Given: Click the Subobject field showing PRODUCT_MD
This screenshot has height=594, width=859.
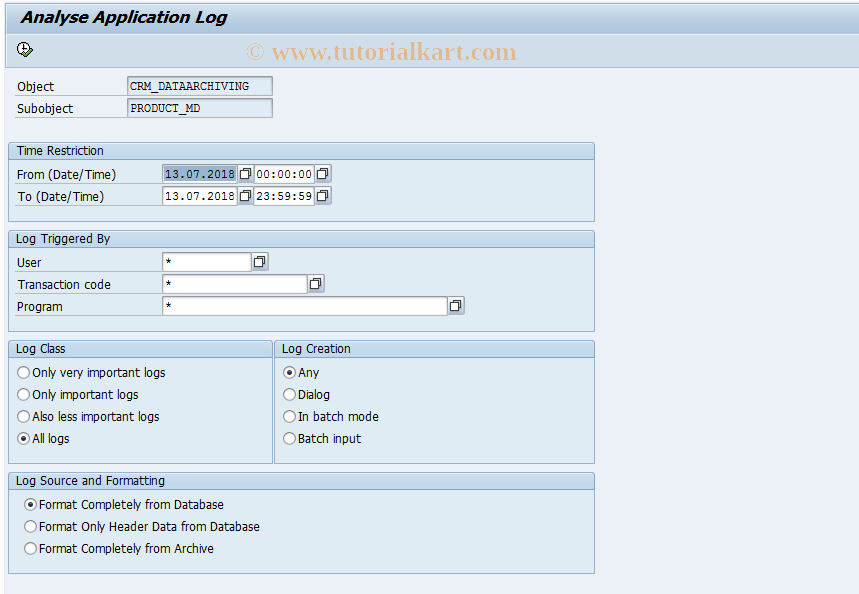Looking at the screenshot, I should (x=198, y=107).
